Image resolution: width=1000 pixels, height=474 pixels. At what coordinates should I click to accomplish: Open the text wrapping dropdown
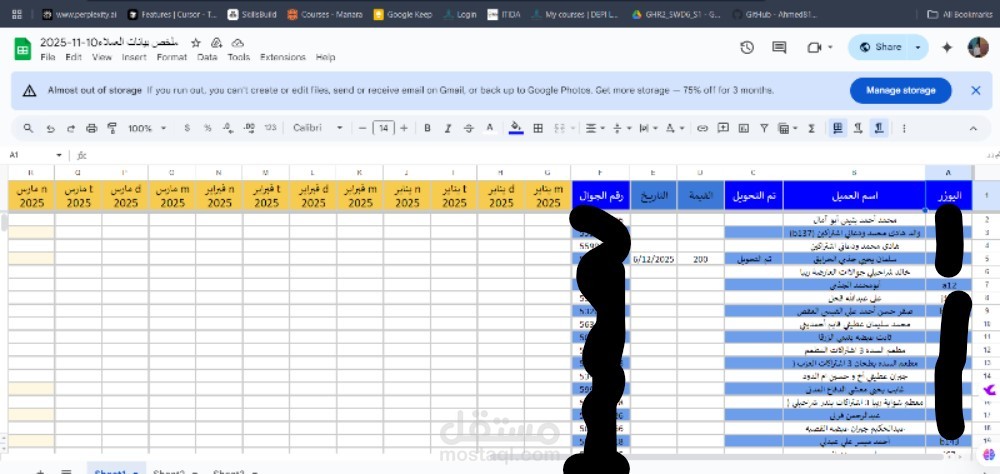tap(648, 128)
